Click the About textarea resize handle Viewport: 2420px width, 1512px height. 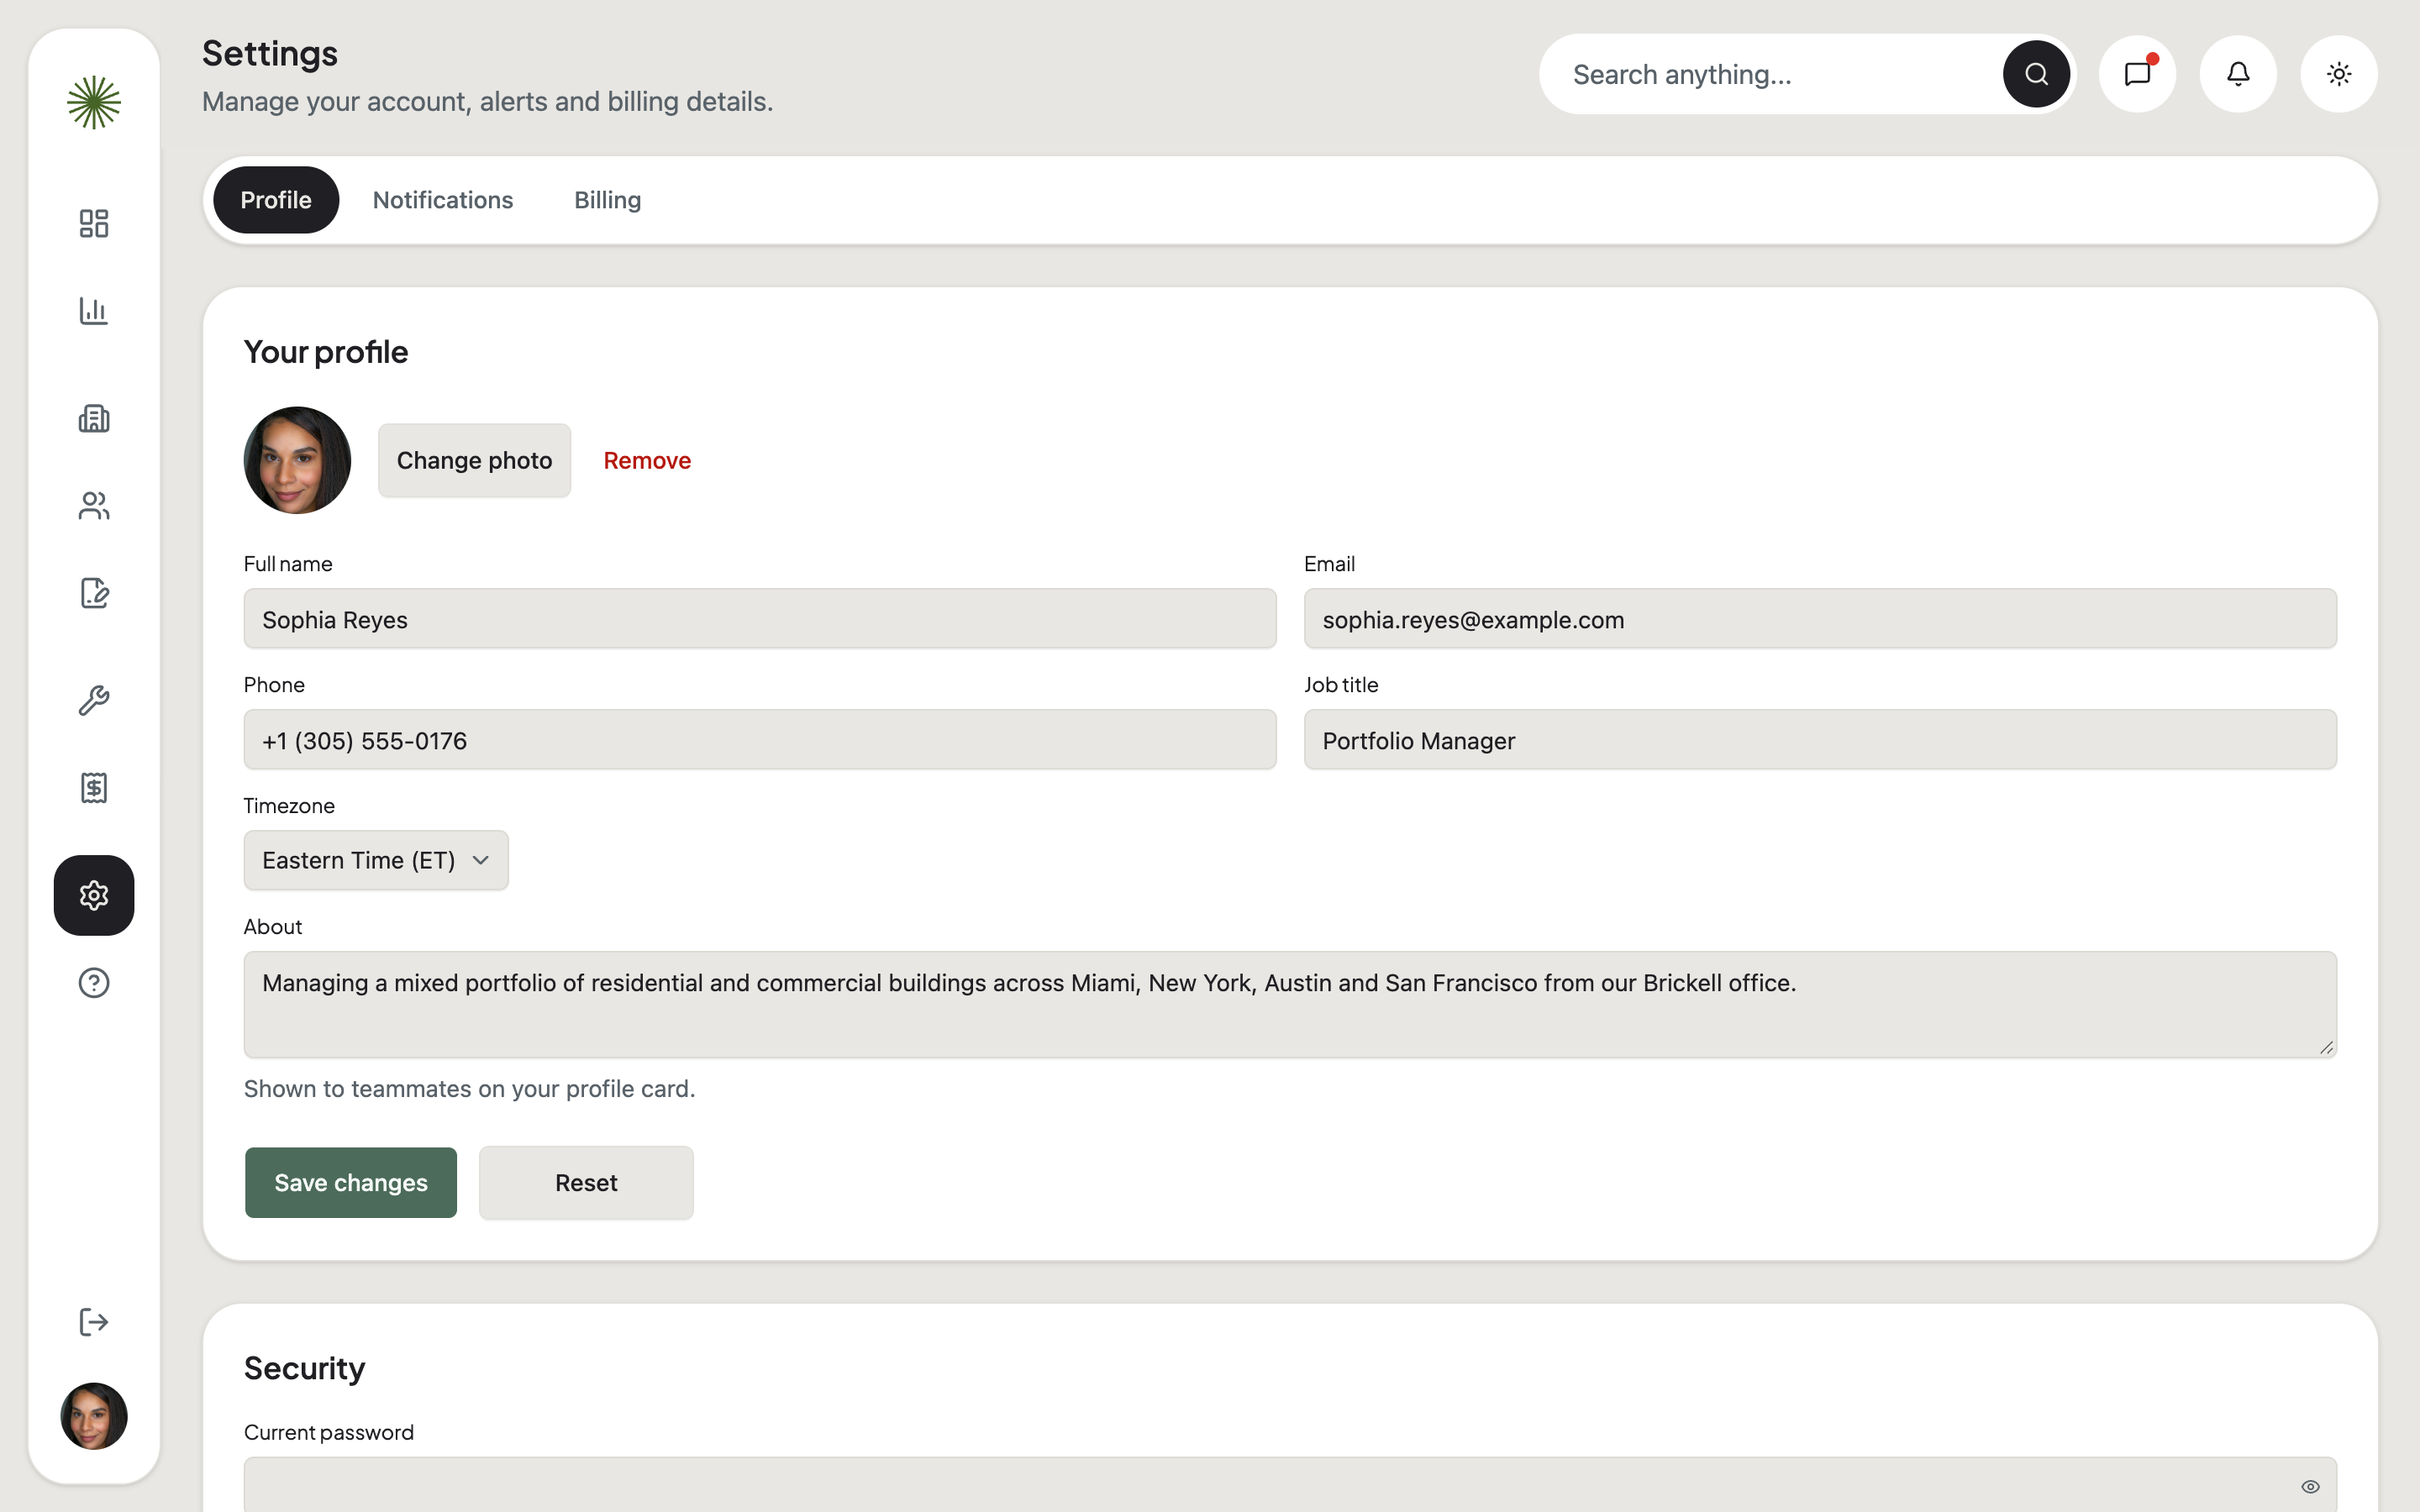tap(2326, 1047)
